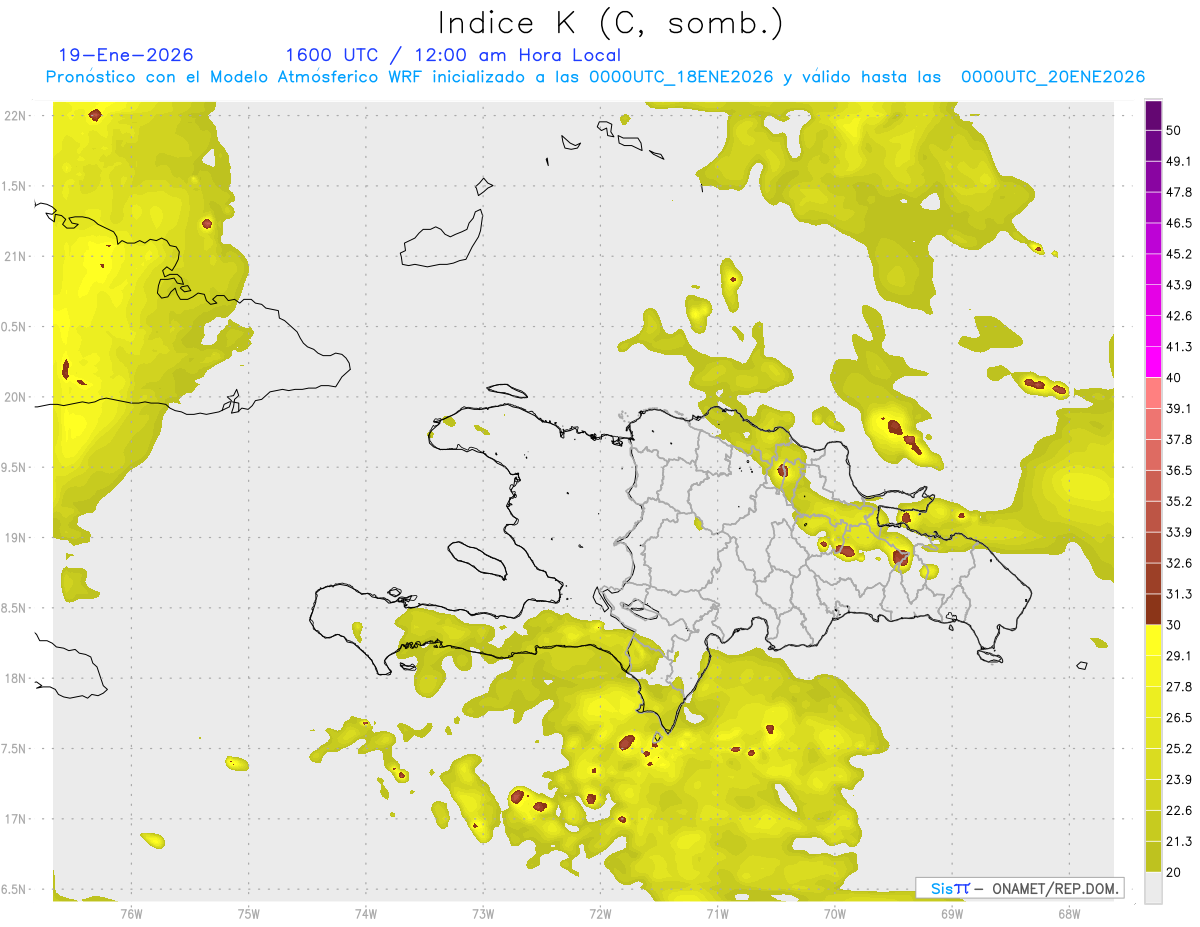Select the date label 19-Ene-2026
Viewport: 1200px width, 927px height.
coord(126,55)
